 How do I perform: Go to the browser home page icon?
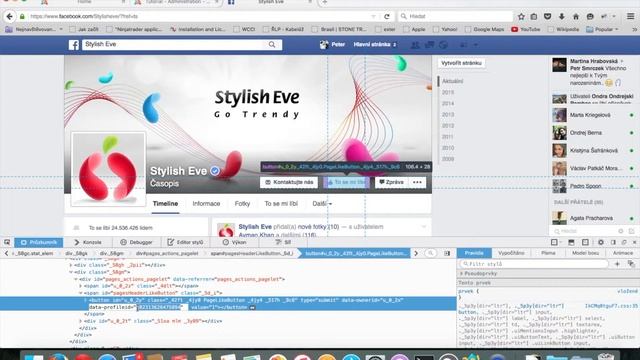point(576,16)
